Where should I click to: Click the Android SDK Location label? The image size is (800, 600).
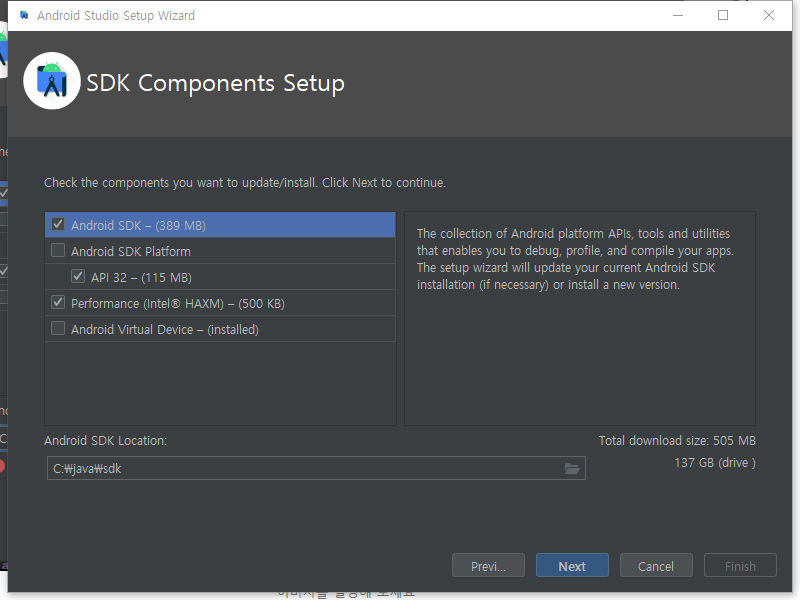pyautogui.click(x=106, y=441)
